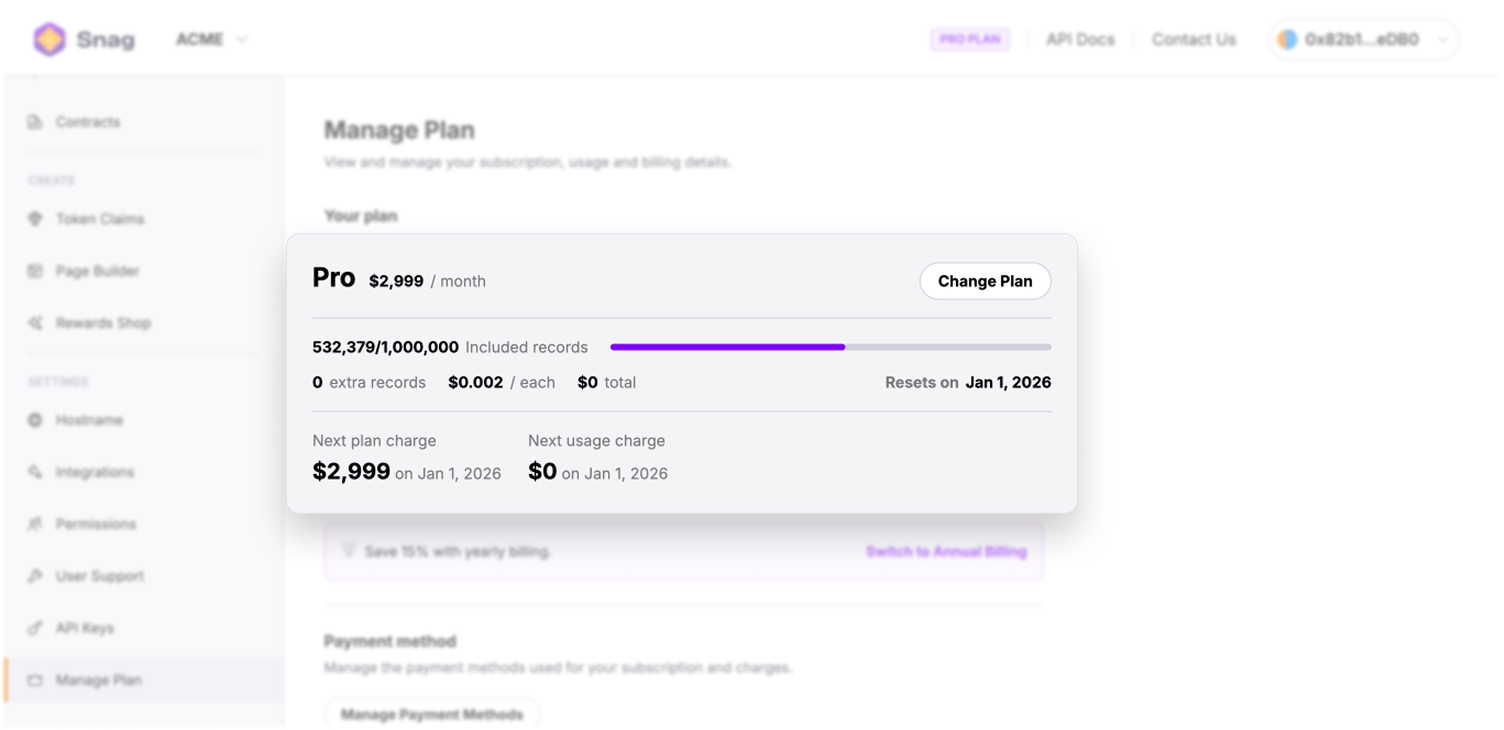Open the API Docs menu item

[x=1079, y=39]
